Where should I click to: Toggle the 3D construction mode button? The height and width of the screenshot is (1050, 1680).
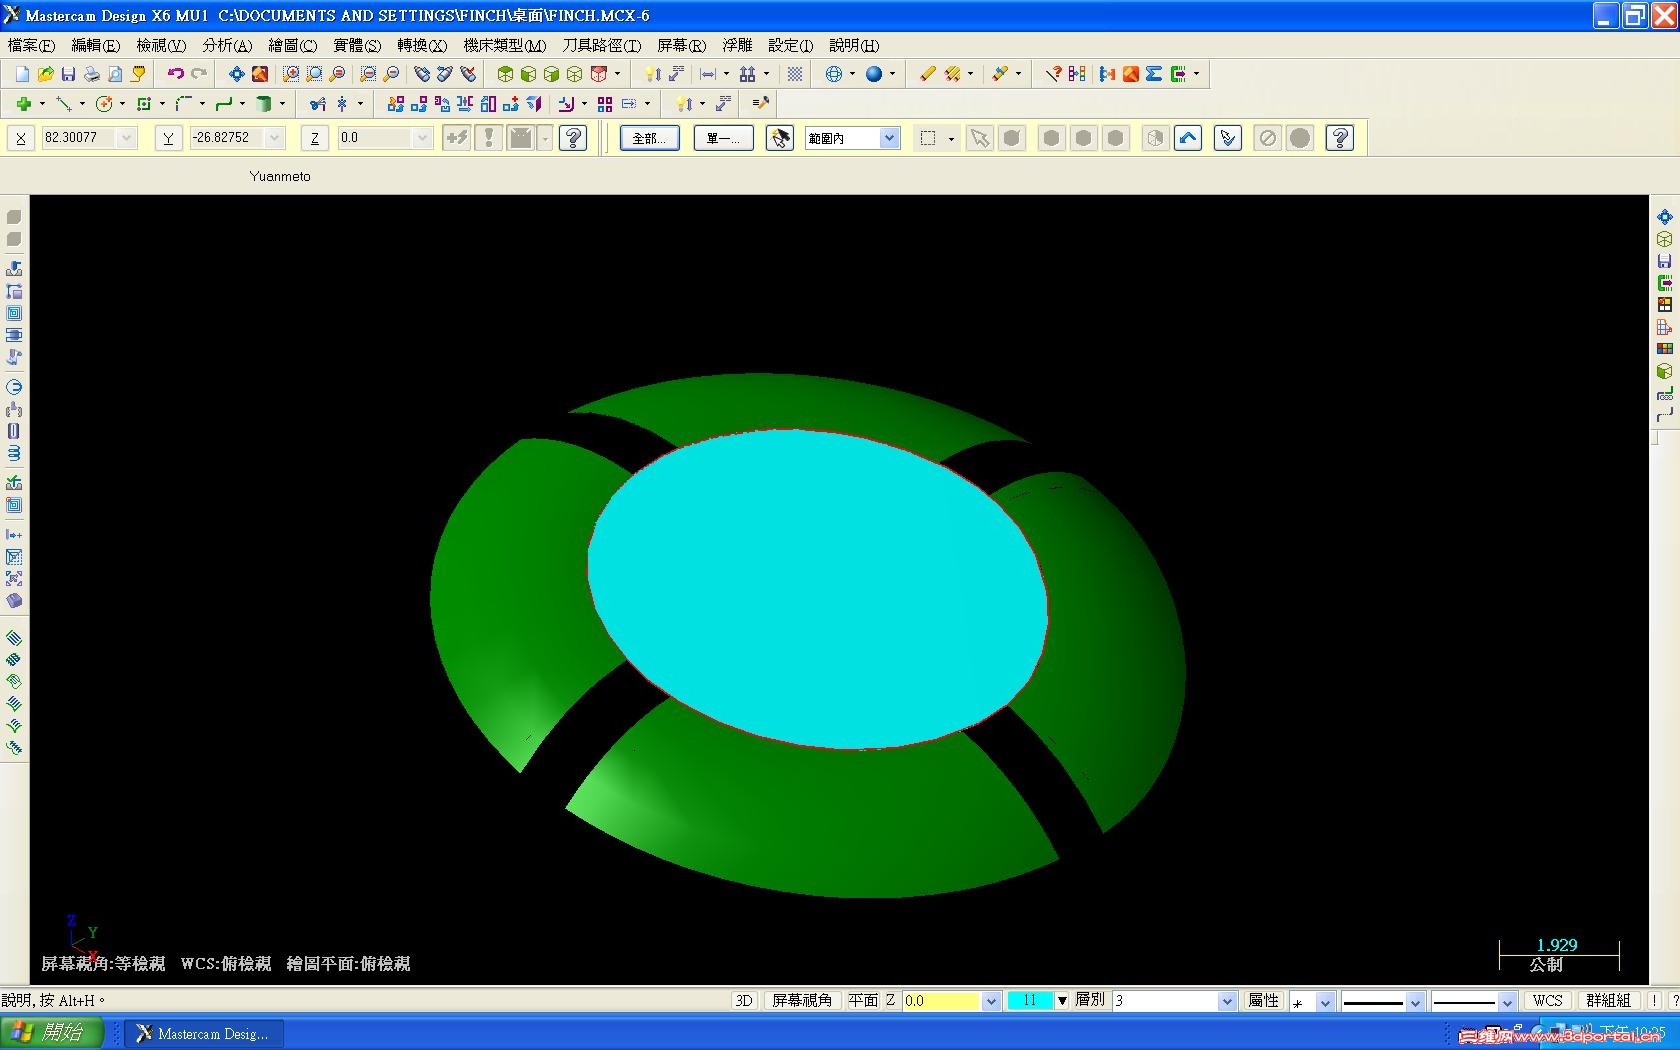(744, 1000)
